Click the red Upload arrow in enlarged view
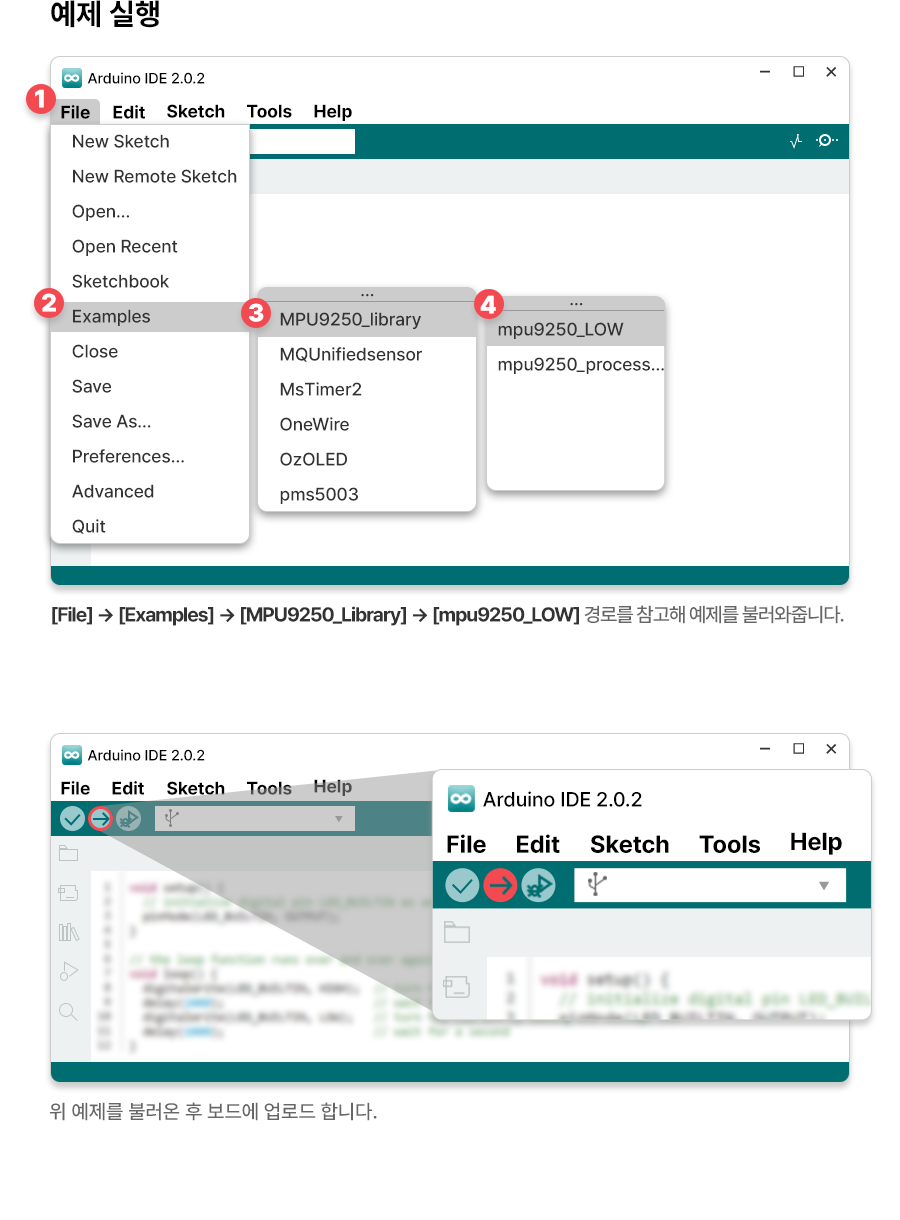The width and height of the screenshot is (900, 1220). (500, 885)
